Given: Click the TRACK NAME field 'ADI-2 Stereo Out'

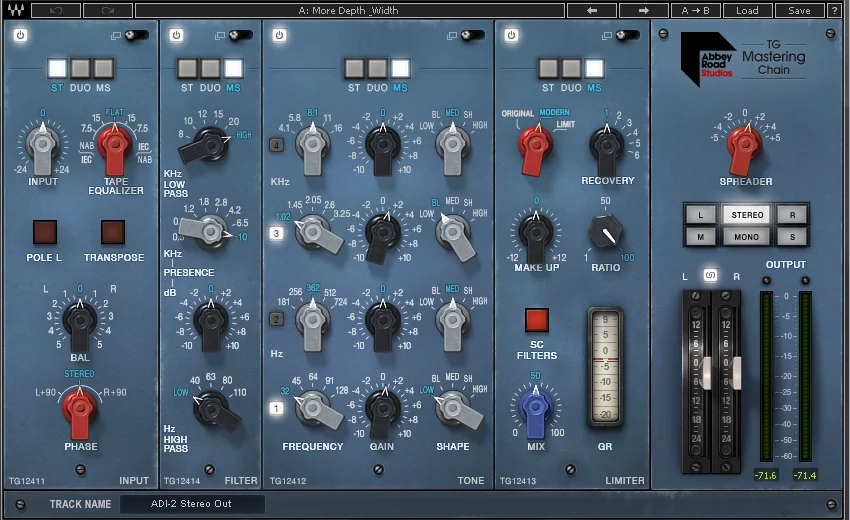Looking at the screenshot, I should pos(192,504).
